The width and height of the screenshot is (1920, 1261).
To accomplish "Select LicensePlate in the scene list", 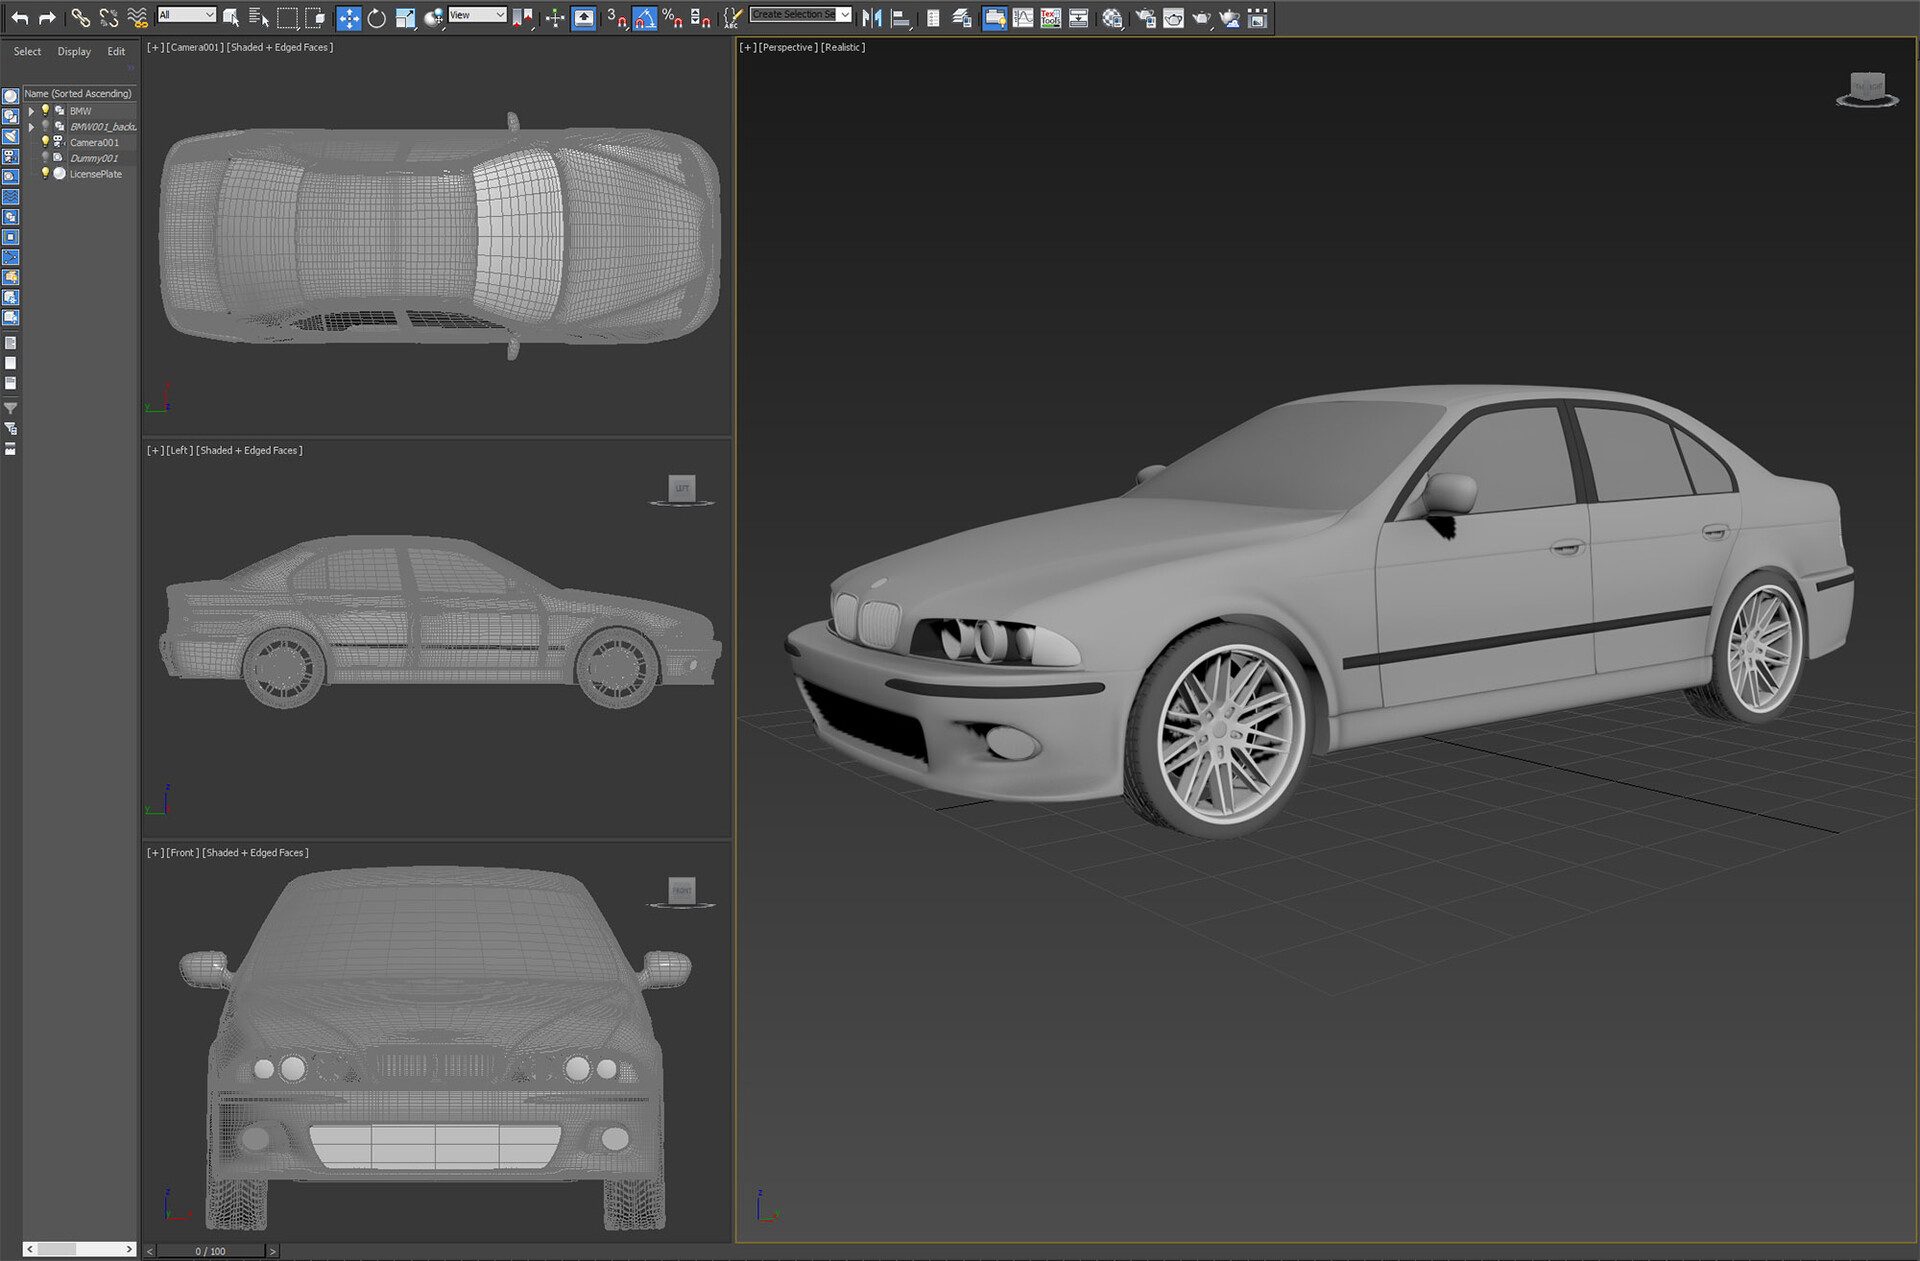I will tap(96, 174).
